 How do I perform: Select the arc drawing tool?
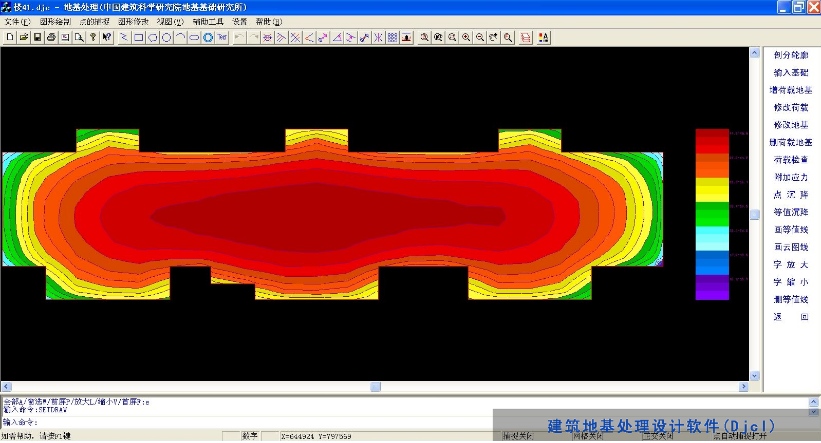click(180, 37)
